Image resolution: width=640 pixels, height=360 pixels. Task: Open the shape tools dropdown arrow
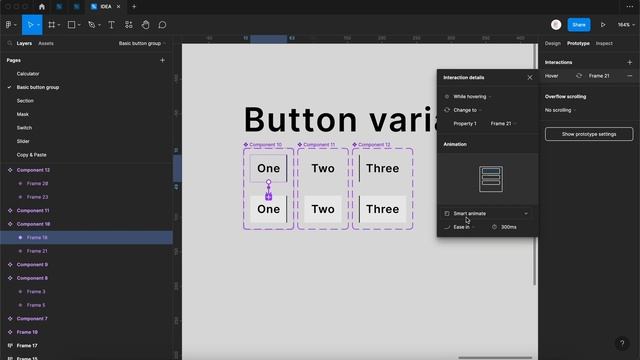[x=79, y=25]
